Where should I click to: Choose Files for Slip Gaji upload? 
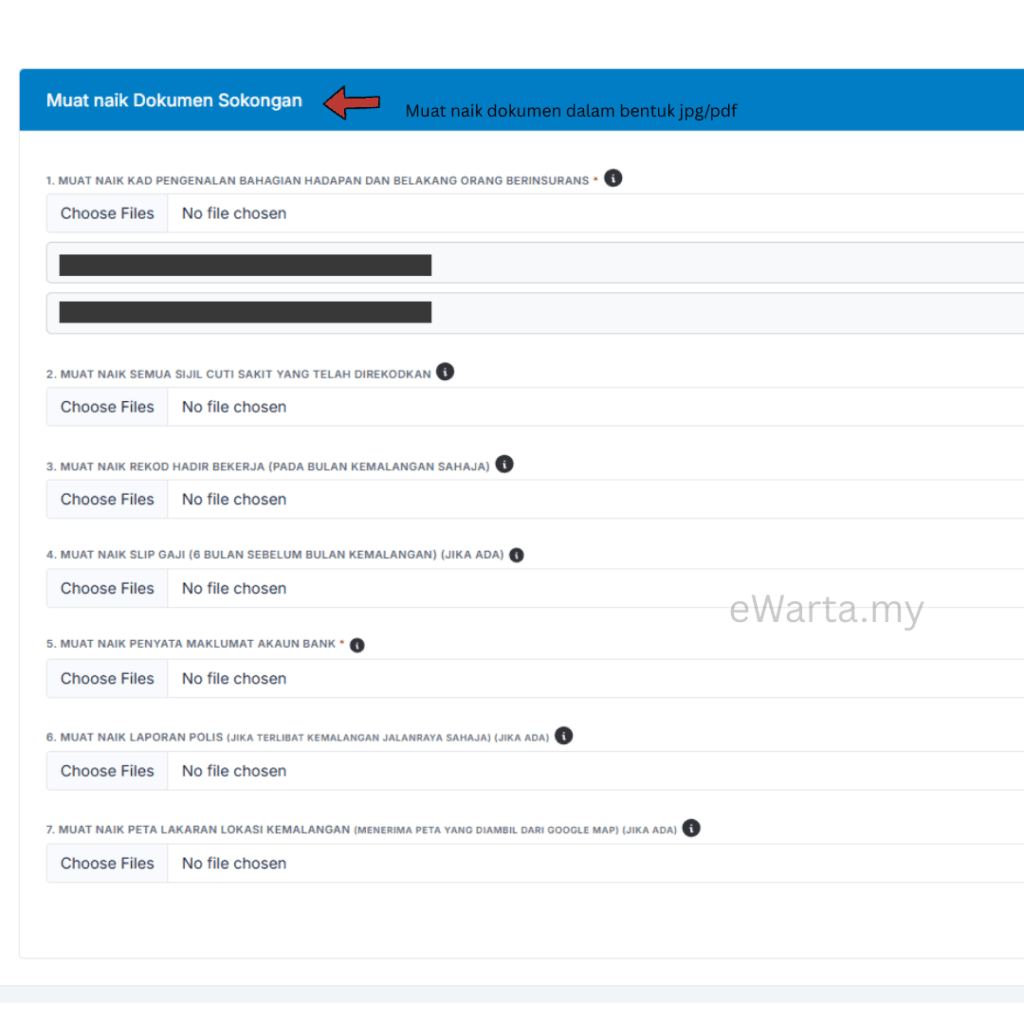tap(107, 588)
